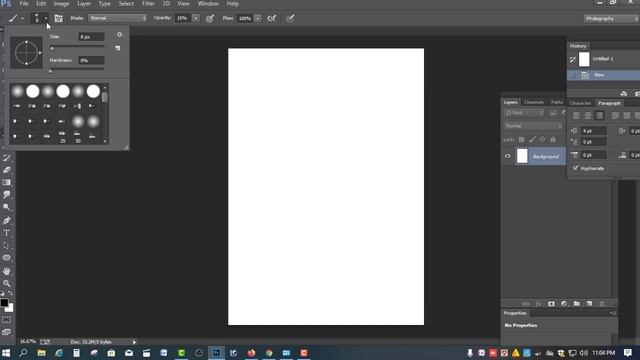The image size is (640, 360).
Task: Select the Eraser tool
Action: click(7, 170)
